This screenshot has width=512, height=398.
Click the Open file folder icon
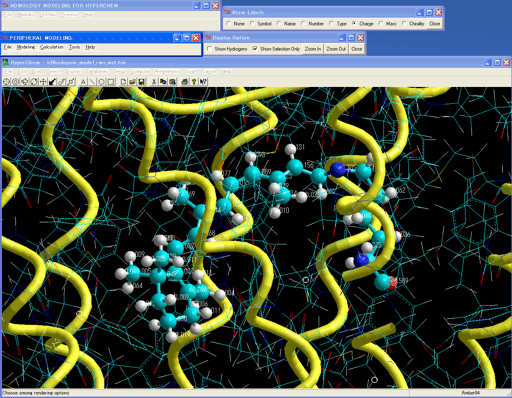pos(132,82)
